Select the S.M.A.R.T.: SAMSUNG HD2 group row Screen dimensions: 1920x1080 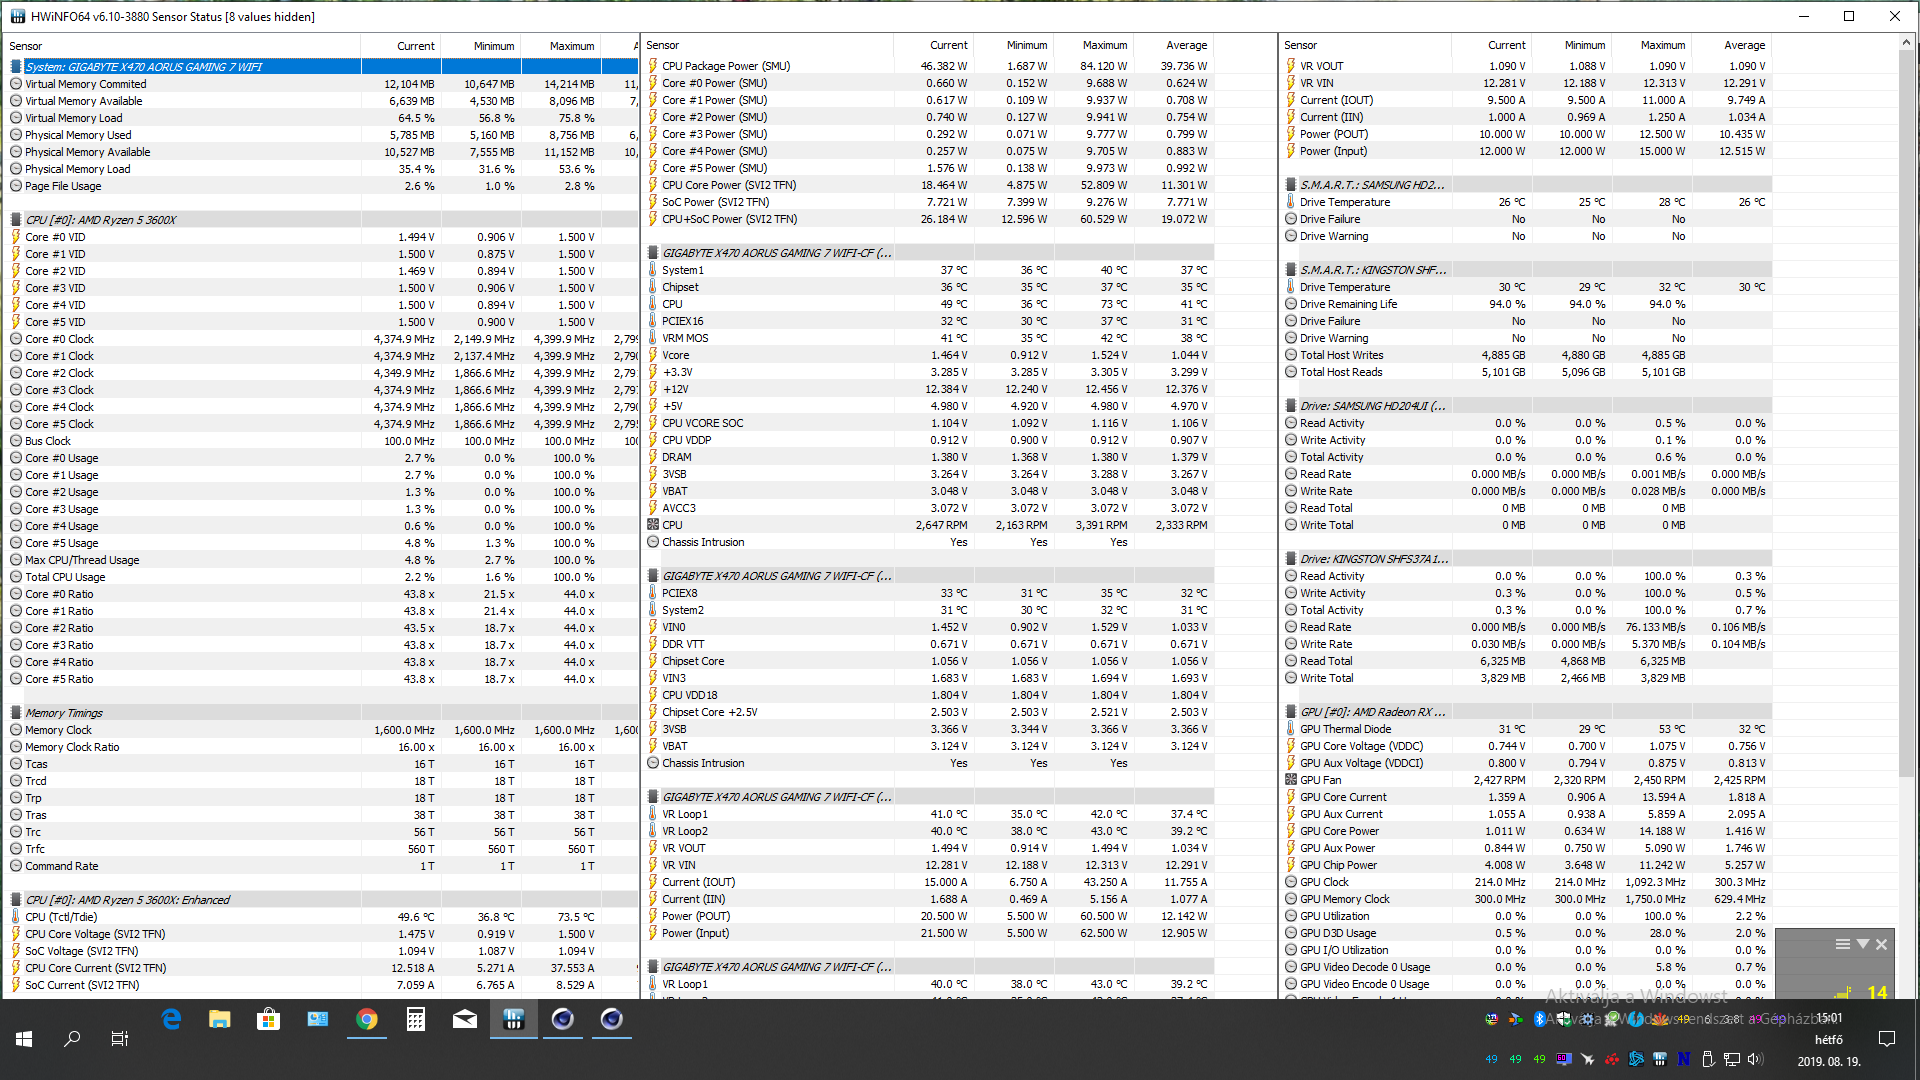(x=1527, y=185)
